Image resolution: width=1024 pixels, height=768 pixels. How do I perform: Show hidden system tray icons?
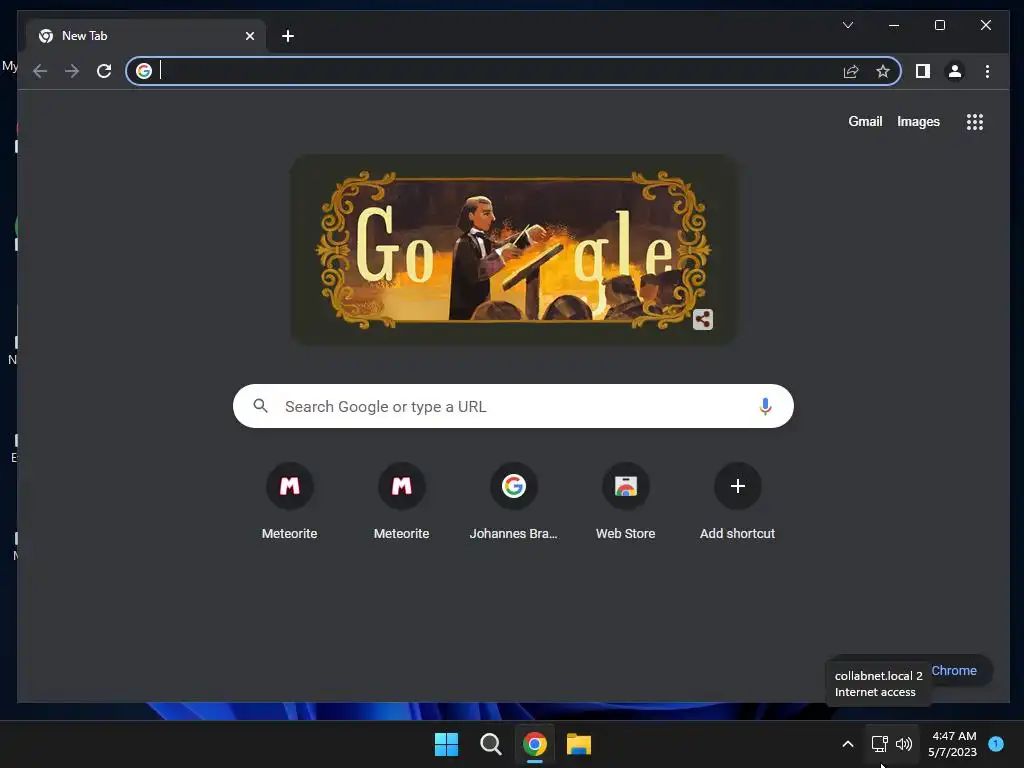pos(847,744)
